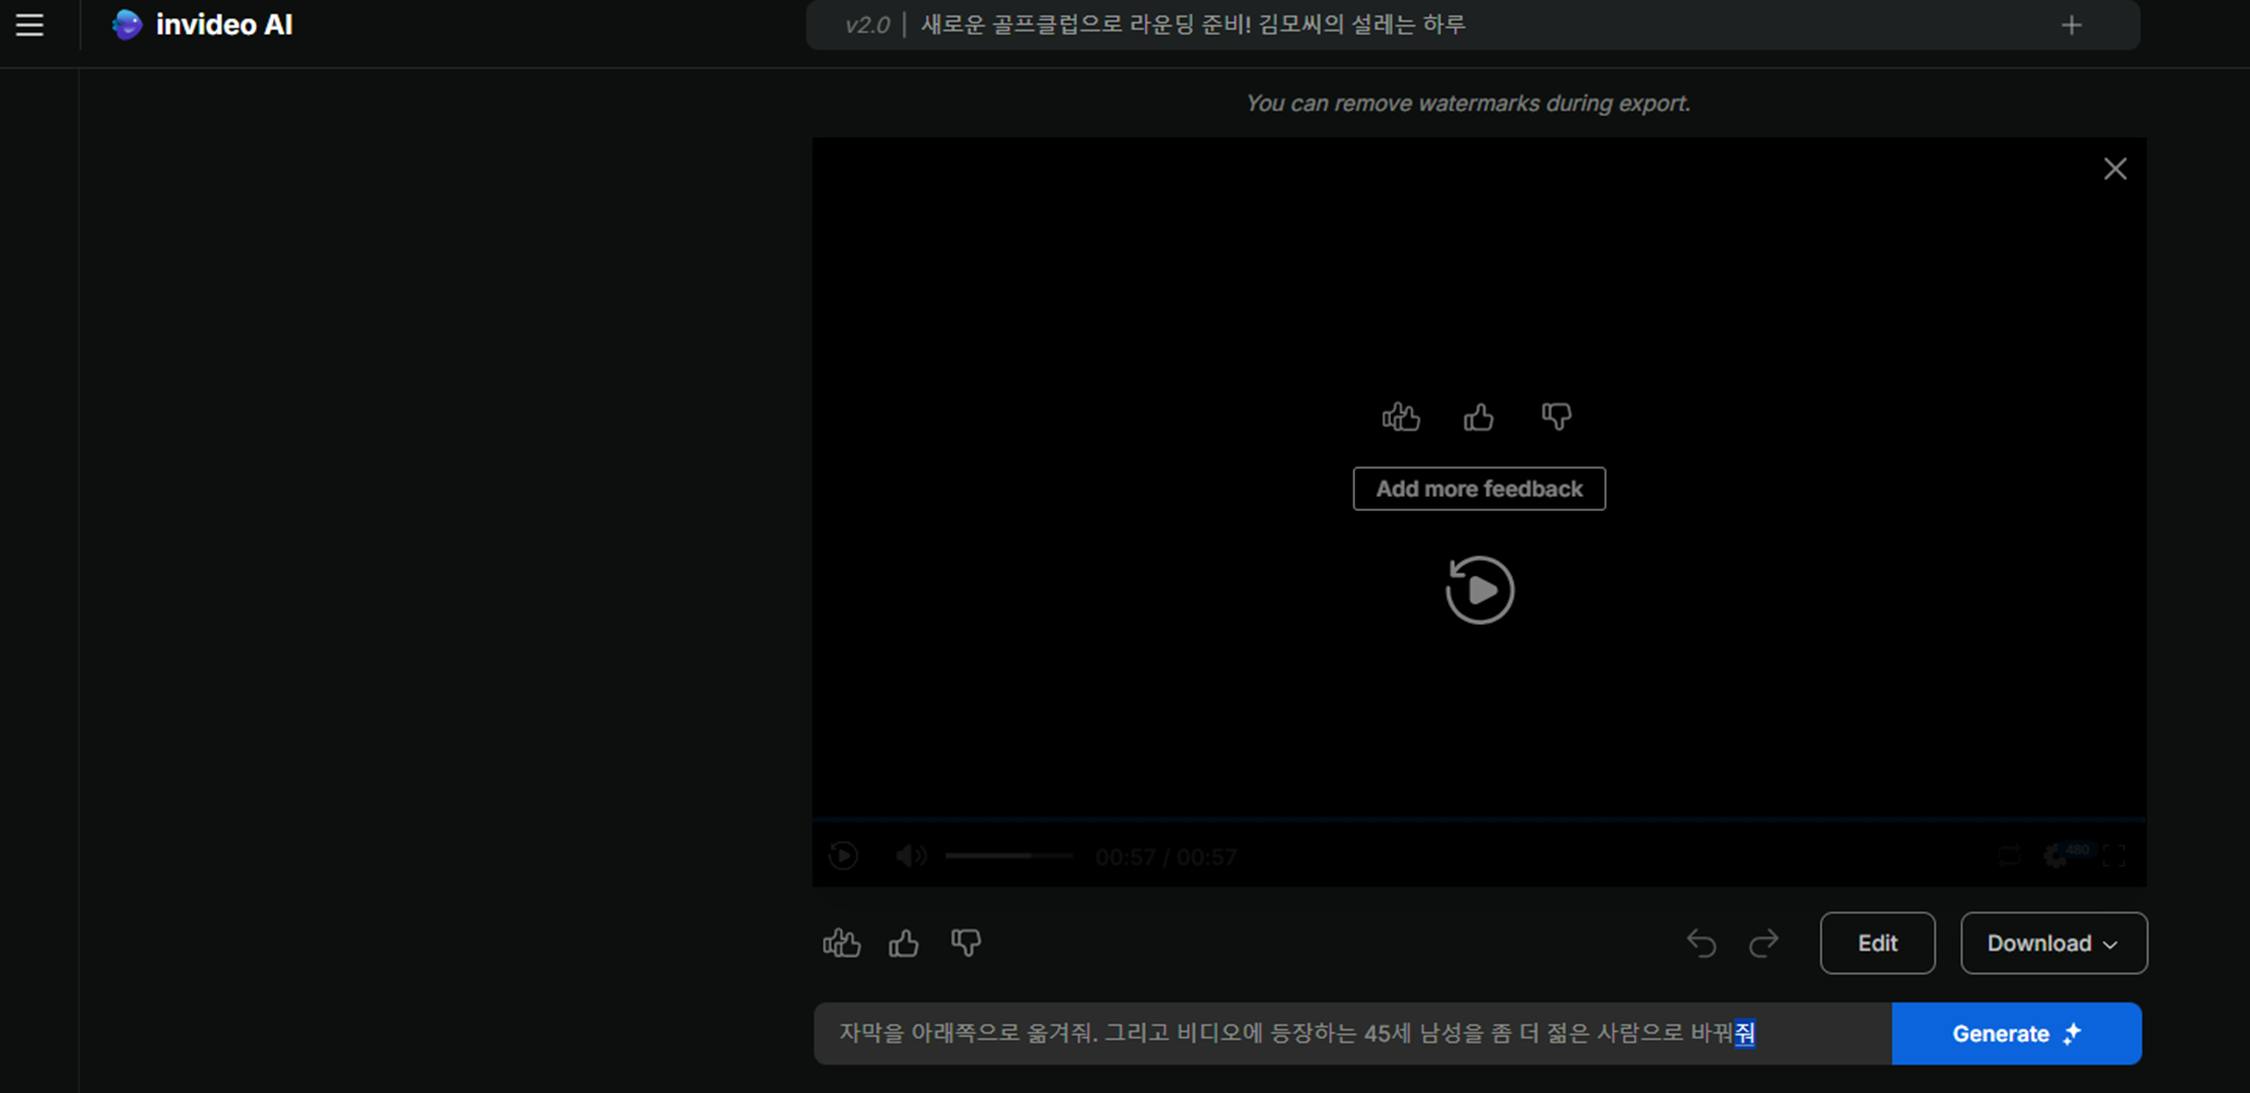Replay the video from the center icon
The height and width of the screenshot is (1093, 2250).
click(x=1479, y=590)
